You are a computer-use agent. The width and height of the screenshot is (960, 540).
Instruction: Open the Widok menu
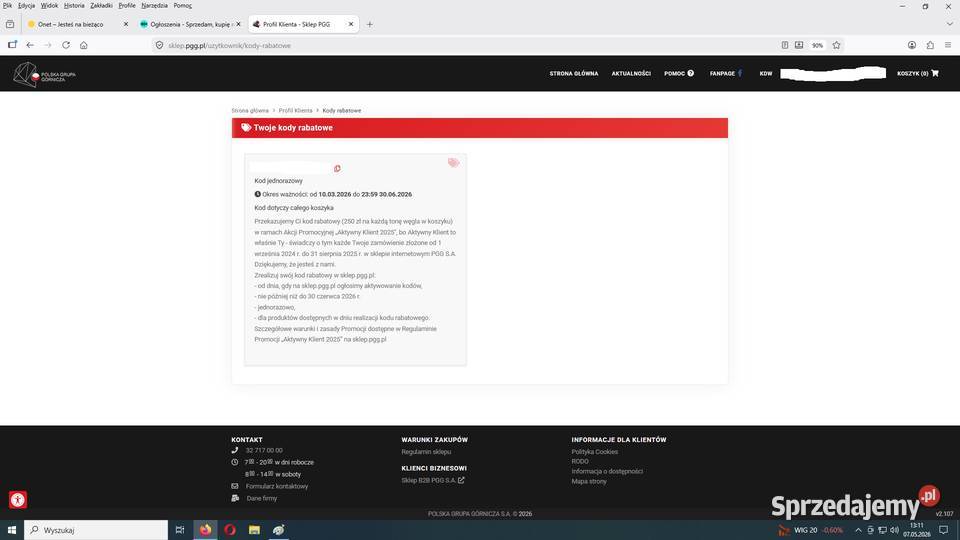click(49, 6)
